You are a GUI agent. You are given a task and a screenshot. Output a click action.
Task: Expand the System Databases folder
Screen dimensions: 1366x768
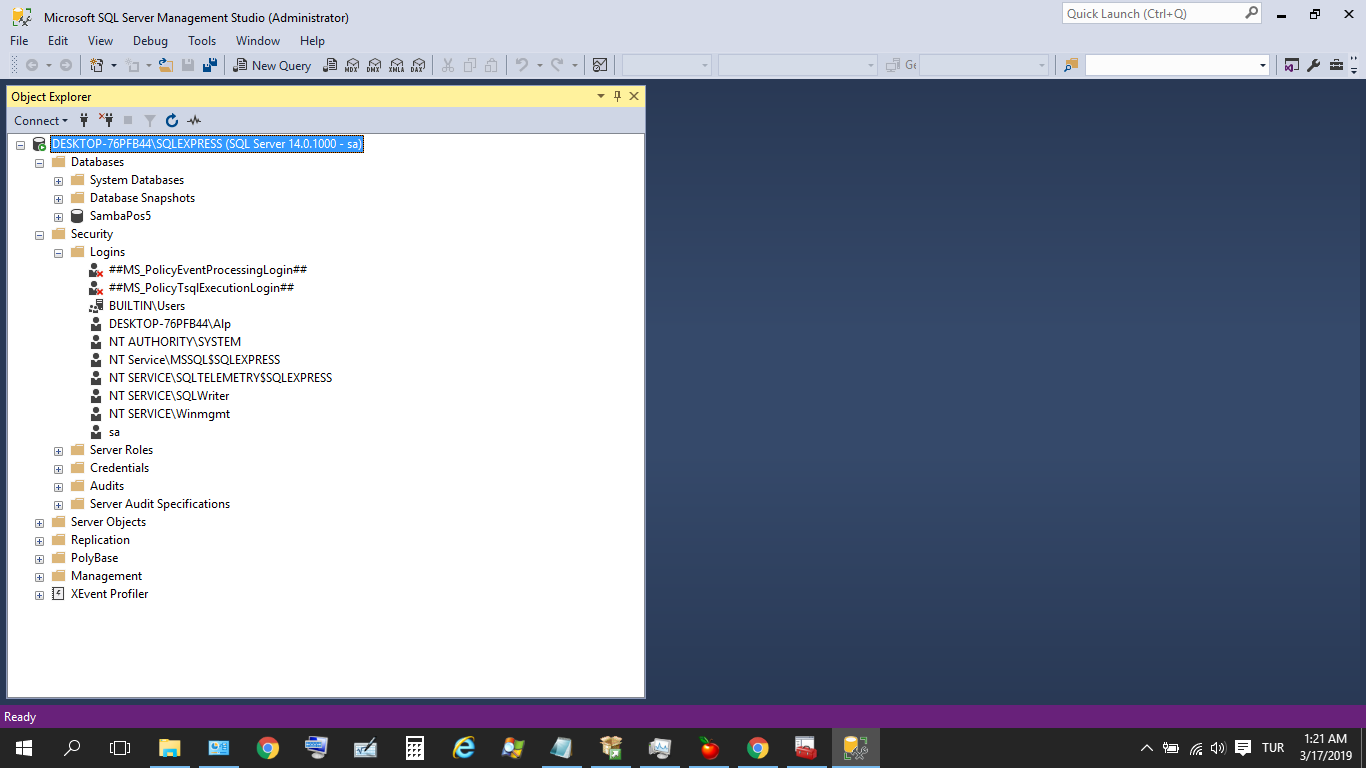tap(58, 181)
